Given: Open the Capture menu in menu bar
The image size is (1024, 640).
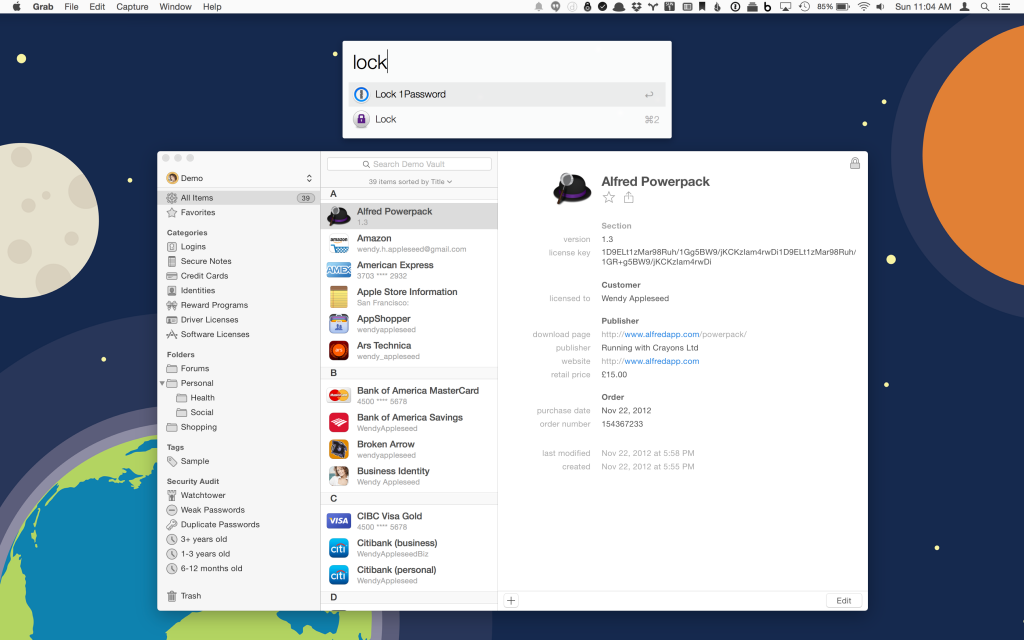Looking at the screenshot, I should [x=132, y=7].
